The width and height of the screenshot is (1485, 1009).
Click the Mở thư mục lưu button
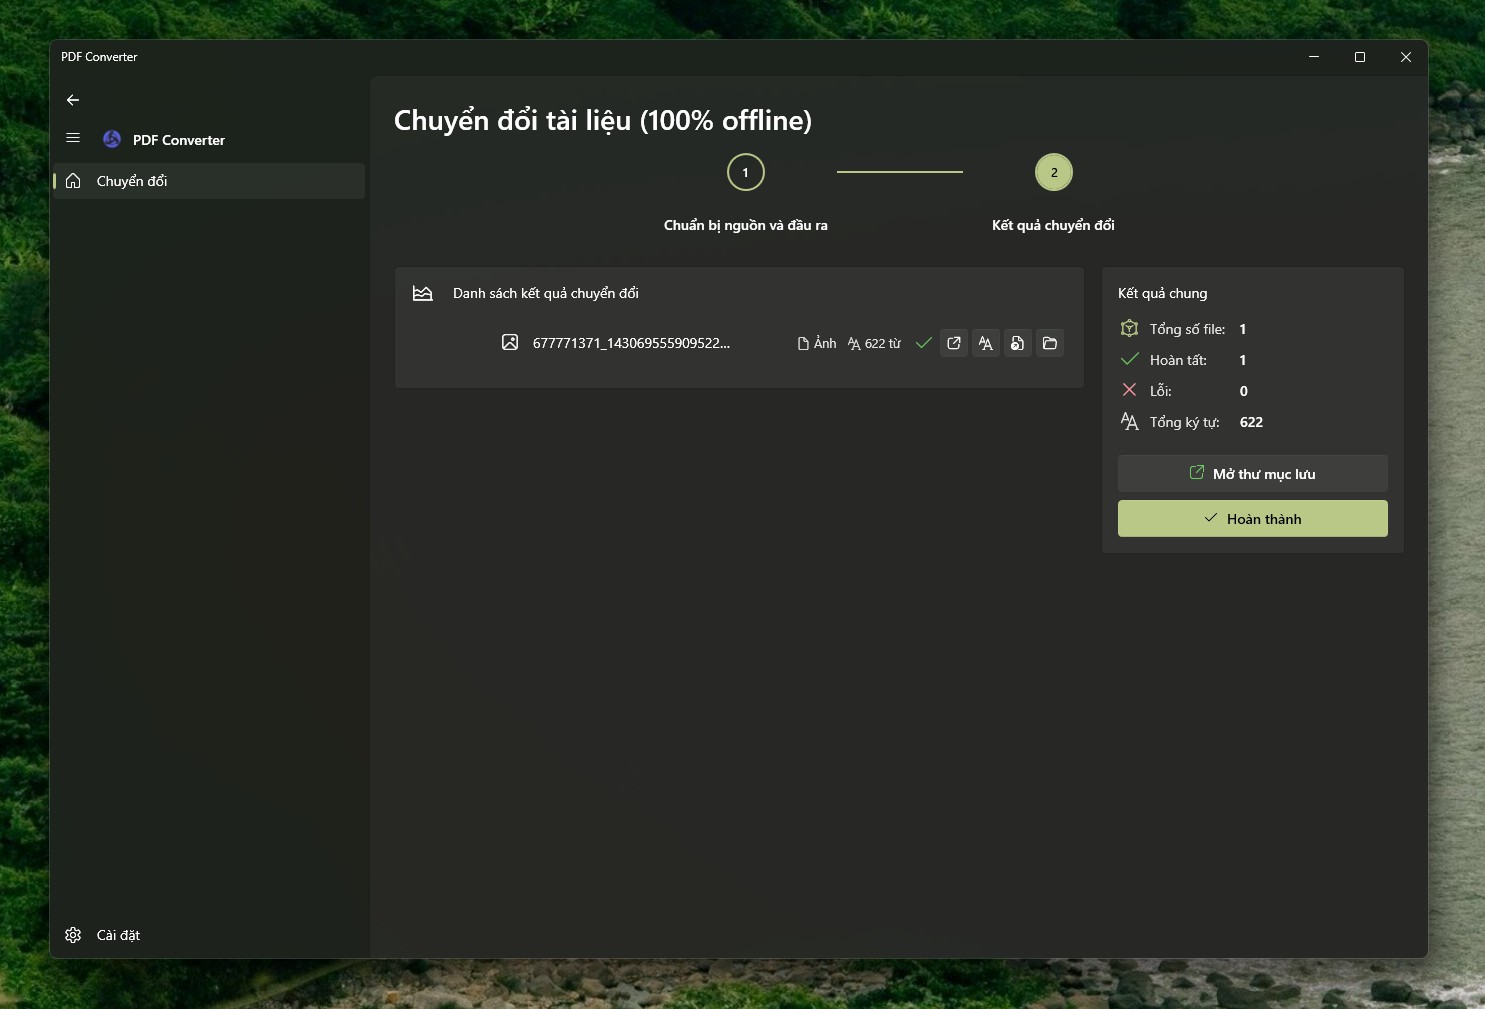[1253, 473]
